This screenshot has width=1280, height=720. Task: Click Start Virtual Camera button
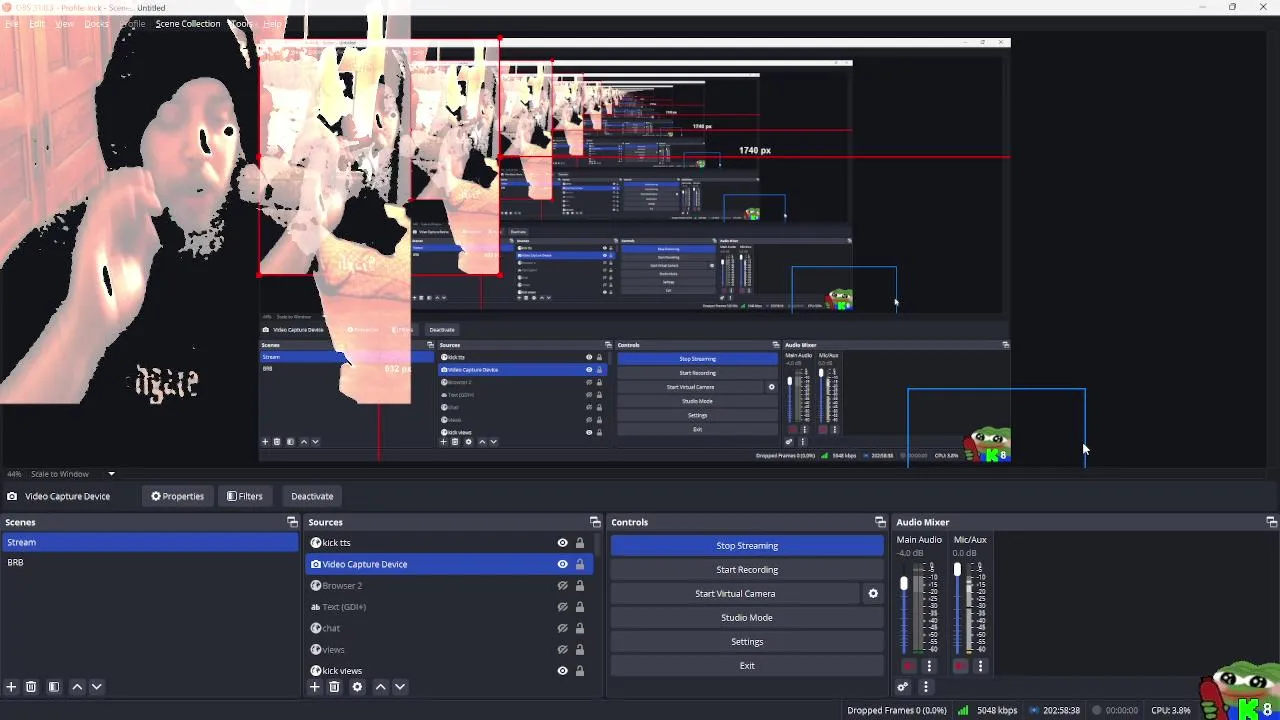[x=735, y=594]
